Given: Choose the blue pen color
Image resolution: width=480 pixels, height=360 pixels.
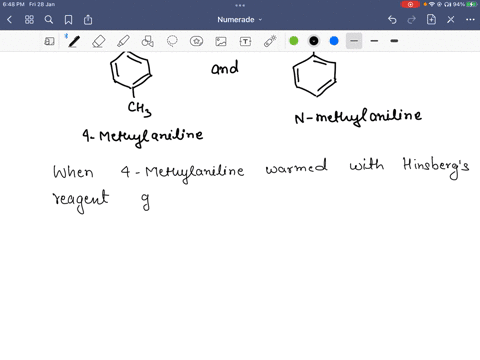Looking at the screenshot, I should pyautogui.click(x=334, y=41).
